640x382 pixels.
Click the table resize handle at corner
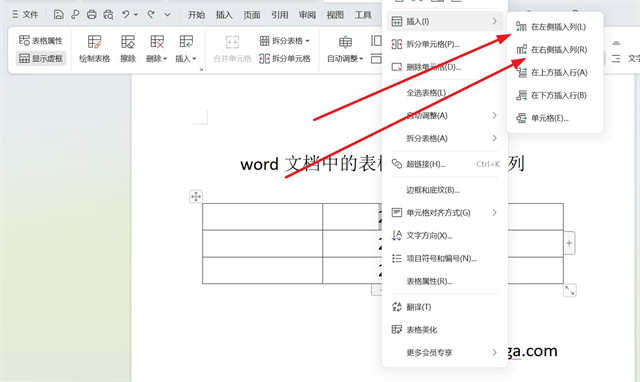(x=570, y=291)
